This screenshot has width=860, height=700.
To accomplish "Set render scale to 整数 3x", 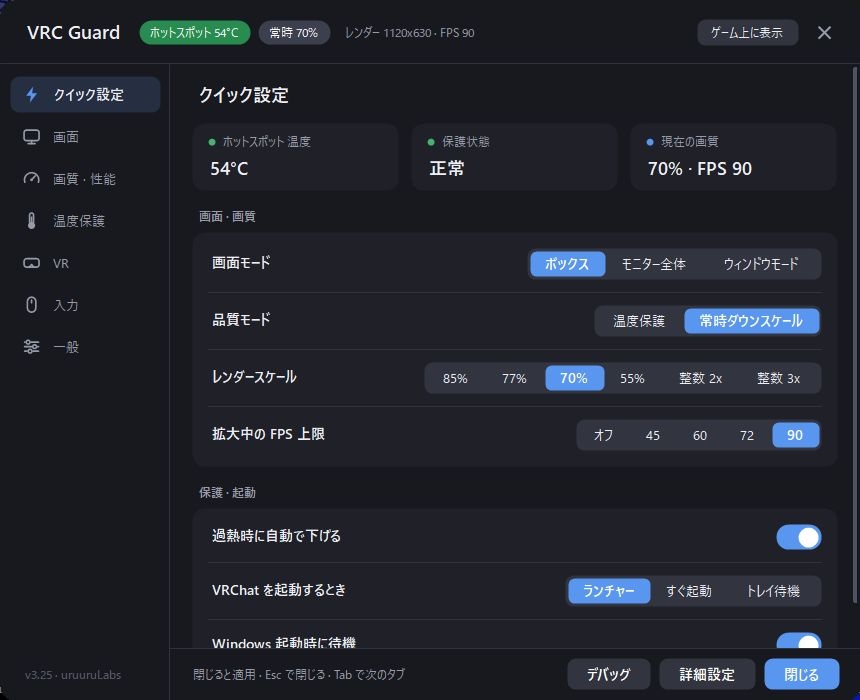I will coord(778,378).
